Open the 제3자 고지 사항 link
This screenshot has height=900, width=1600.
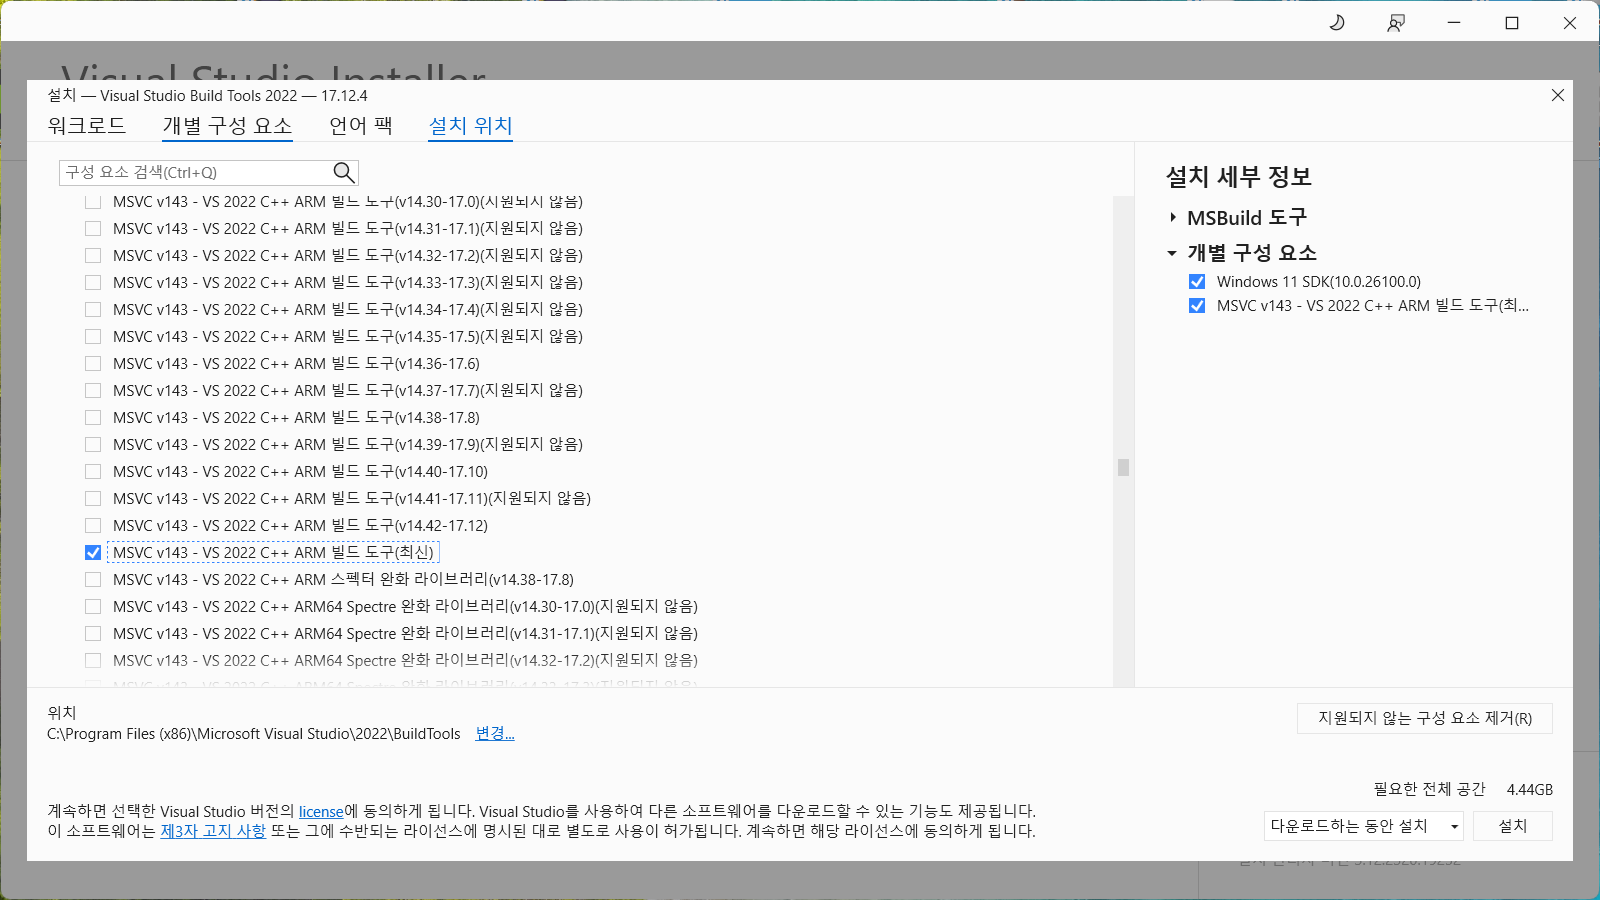pyautogui.click(x=213, y=831)
